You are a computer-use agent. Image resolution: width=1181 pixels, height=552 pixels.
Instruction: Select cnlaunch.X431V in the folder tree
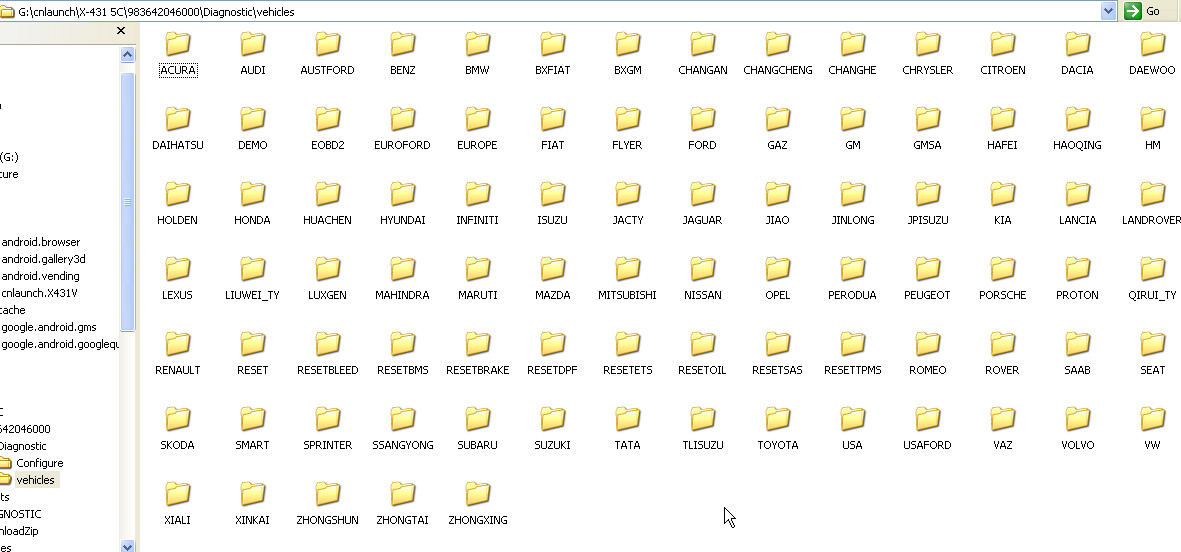click(x=39, y=293)
